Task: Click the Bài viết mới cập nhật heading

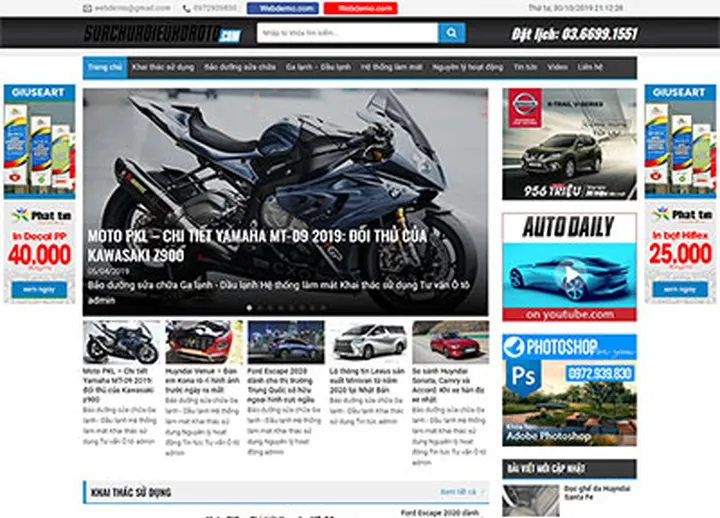Action: pyautogui.click(x=546, y=469)
